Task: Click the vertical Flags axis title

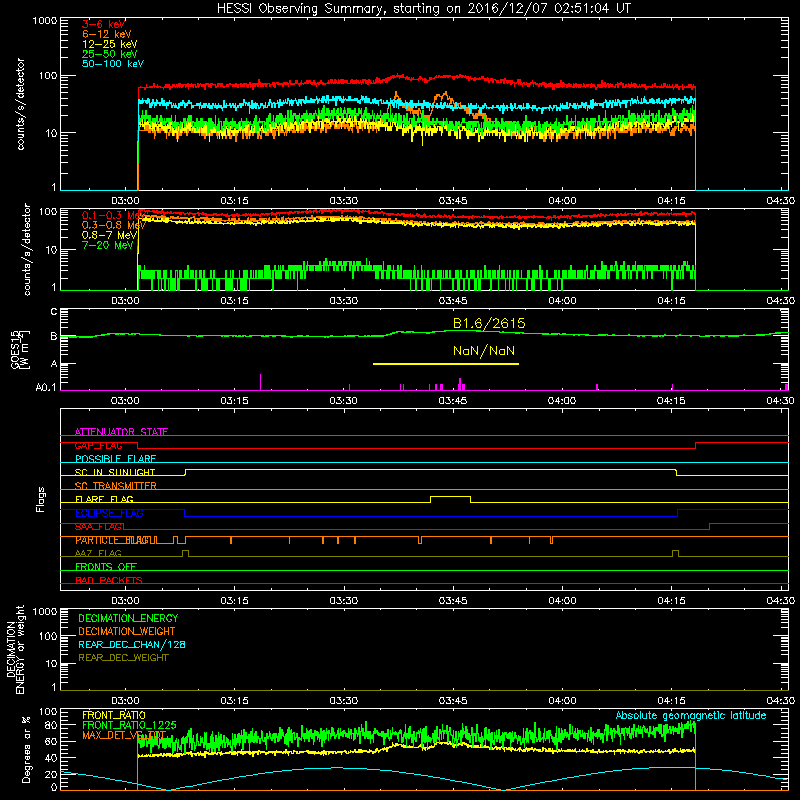Action: [x=41, y=499]
